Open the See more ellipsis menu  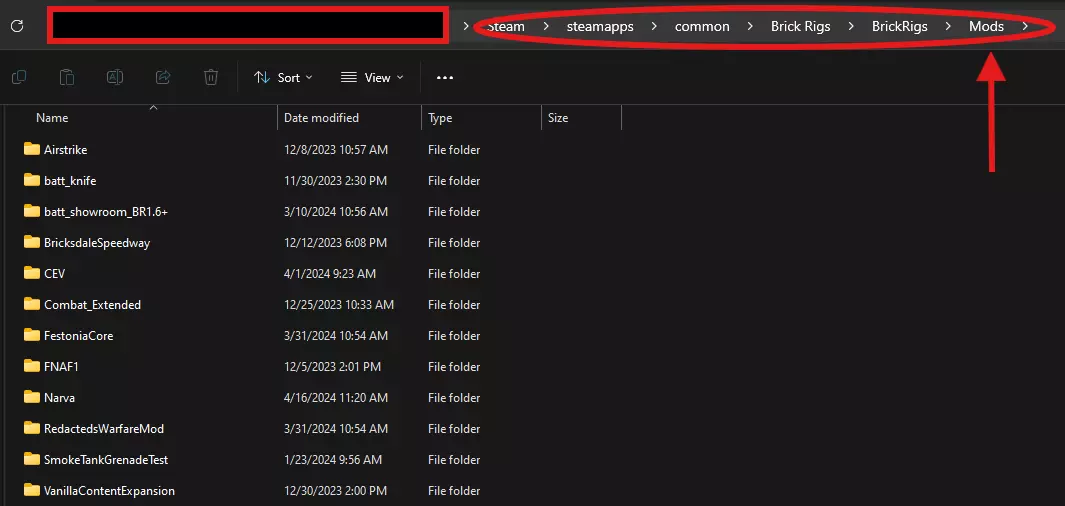coord(445,77)
